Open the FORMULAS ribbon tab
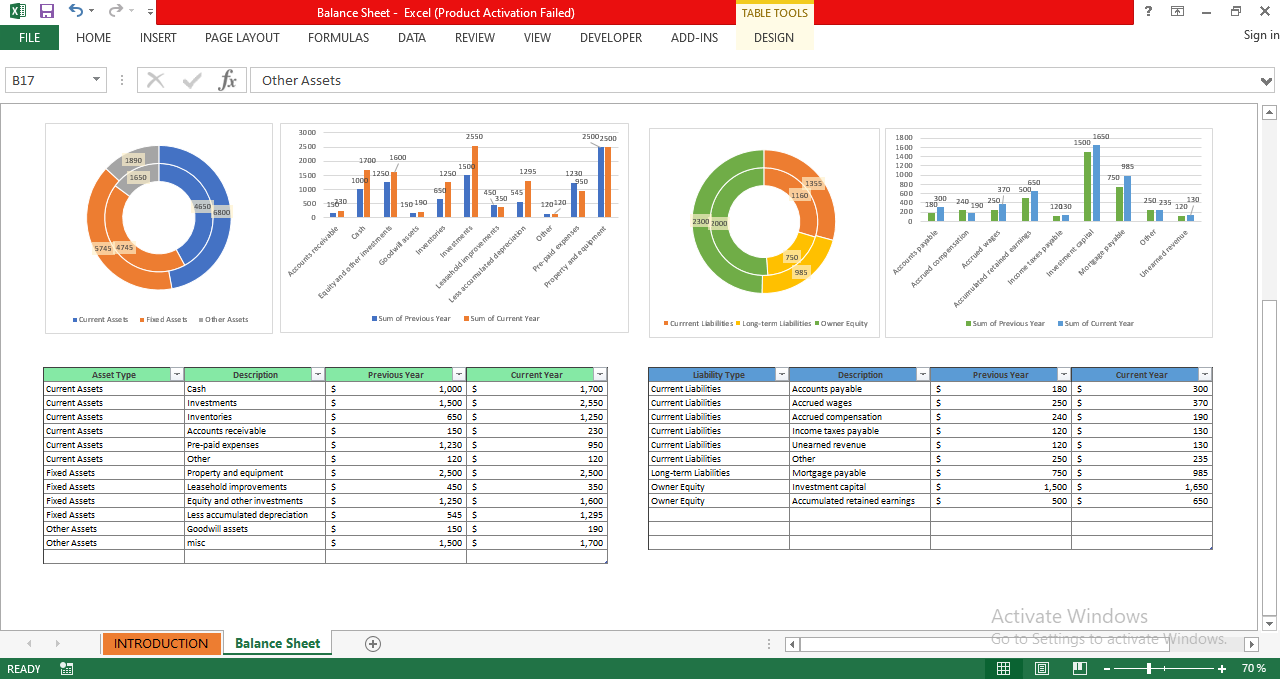 point(338,38)
